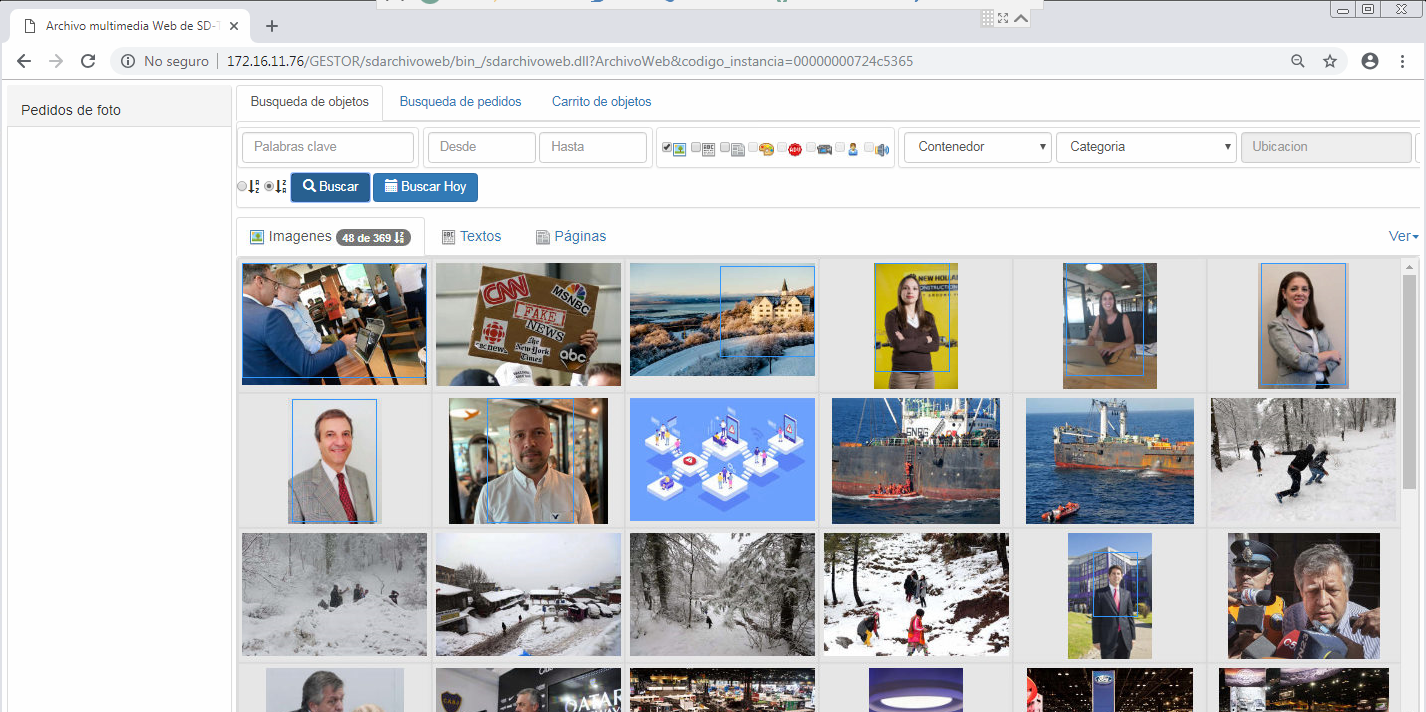This screenshot has width=1426, height=712.
Task: Select the Textos results tab
Action: pyautogui.click(x=471, y=237)
